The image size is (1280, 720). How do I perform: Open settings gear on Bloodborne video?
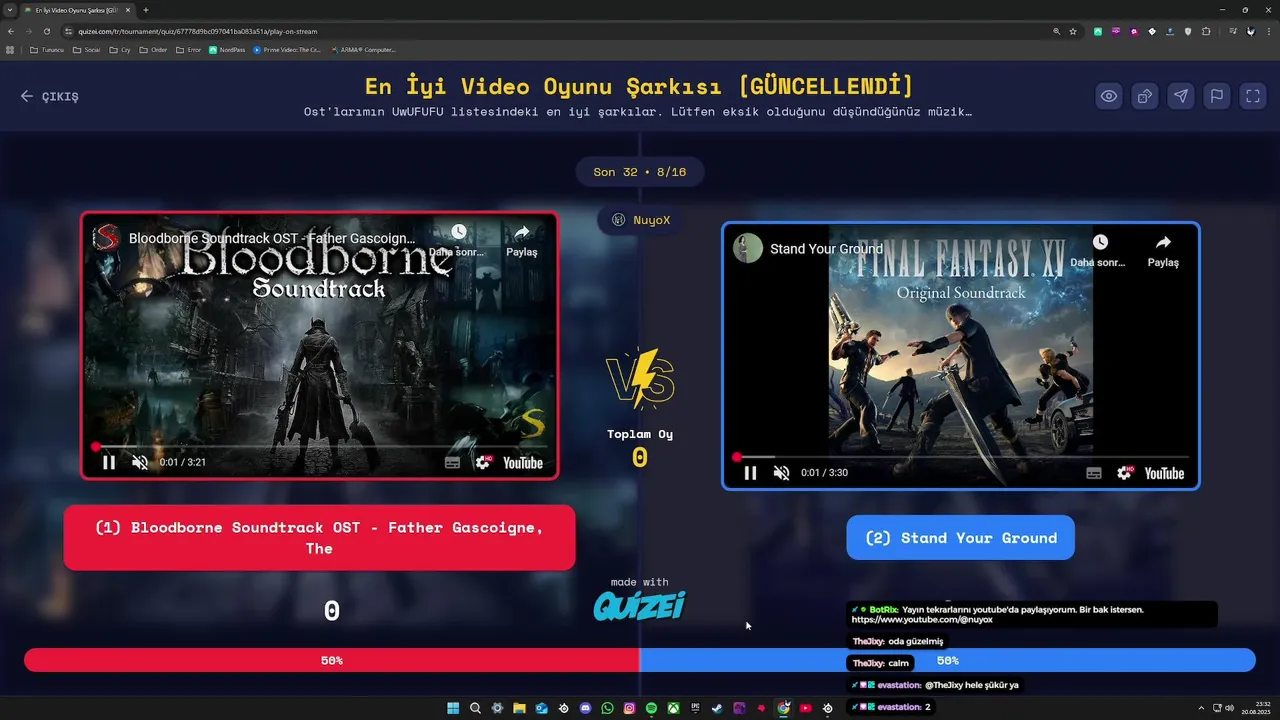point(483,462)
